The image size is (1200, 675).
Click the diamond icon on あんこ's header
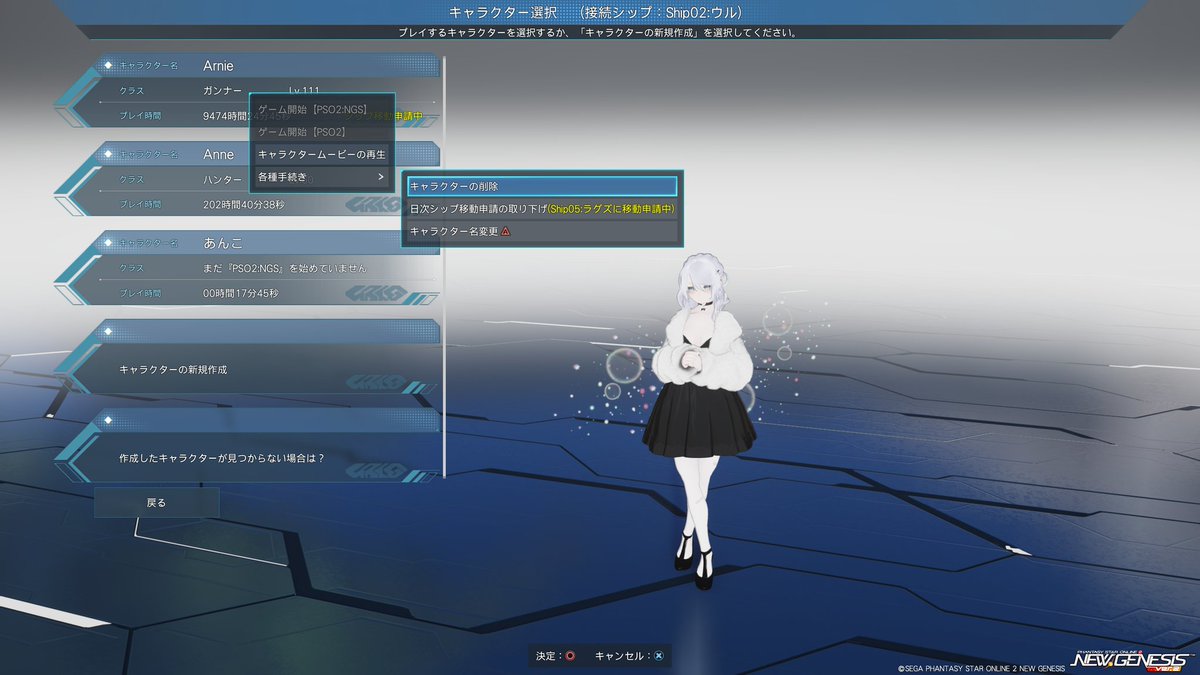[x=107, y=243]
